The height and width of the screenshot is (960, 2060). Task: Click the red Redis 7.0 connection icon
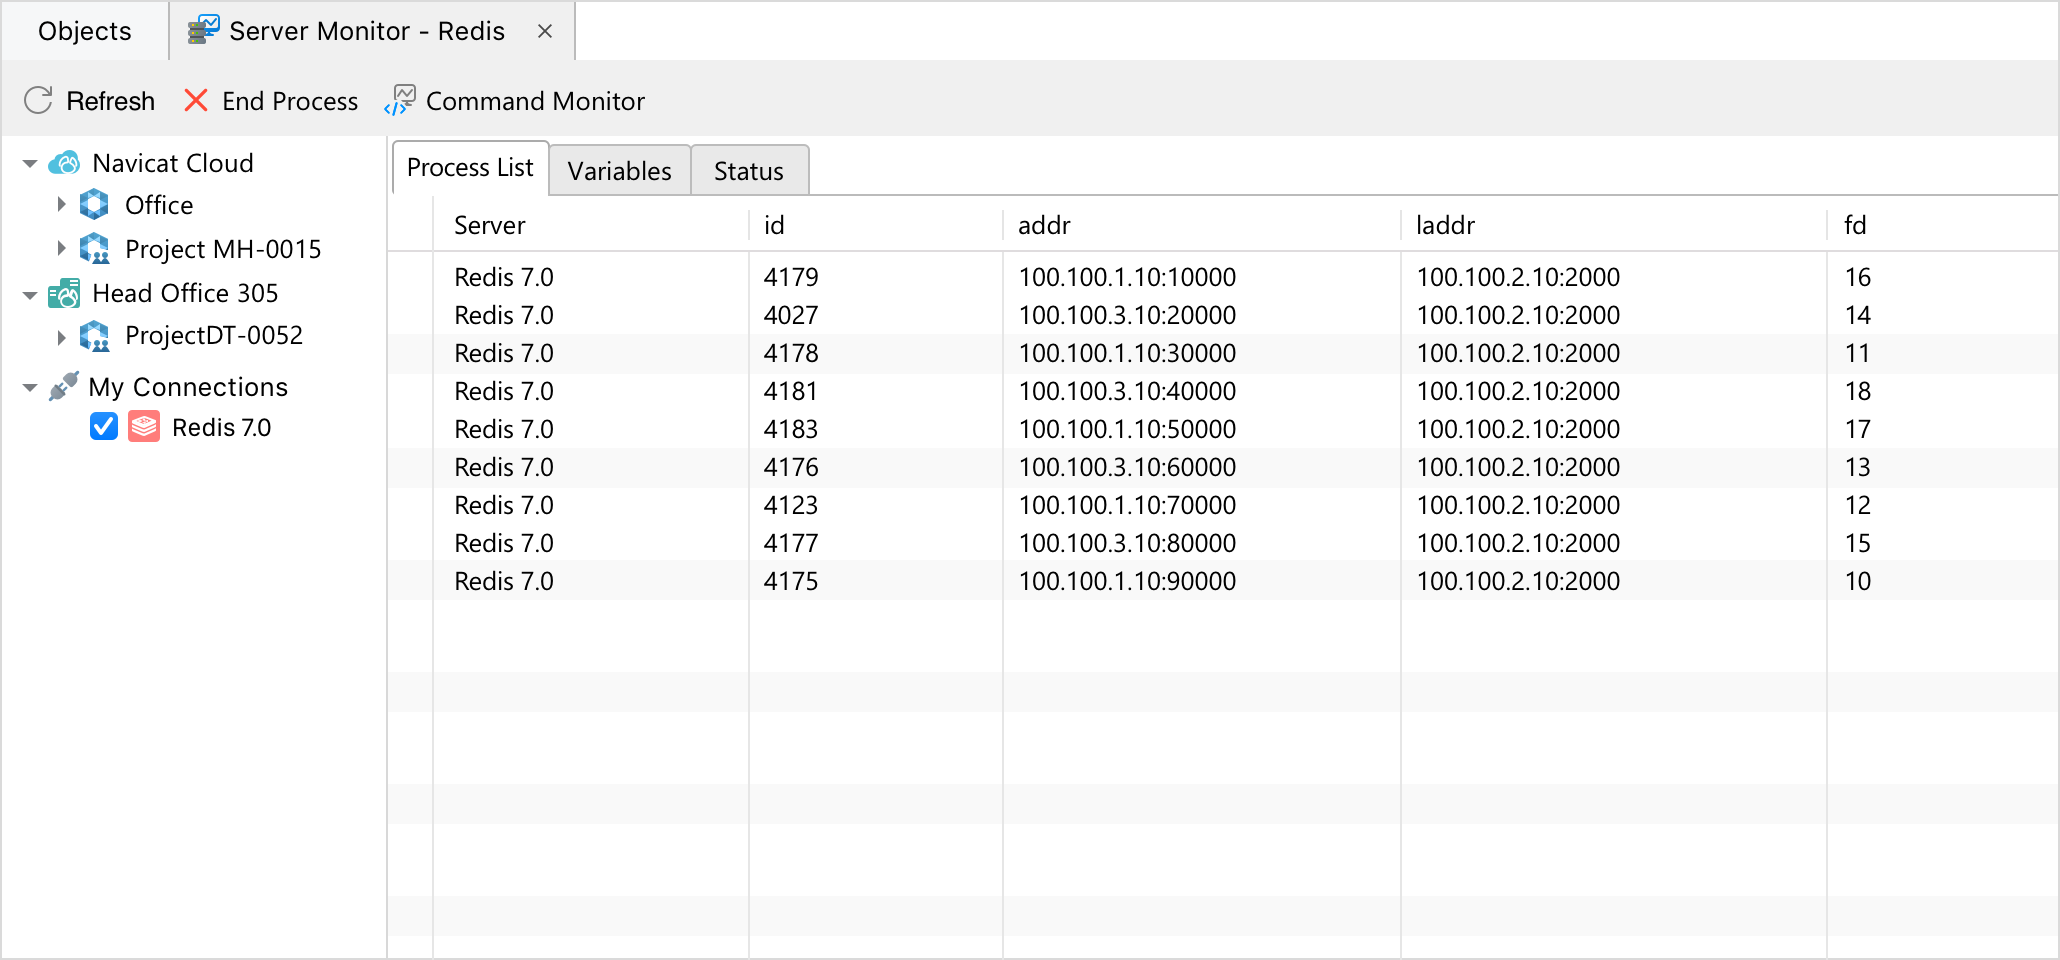tap(144, 427)
